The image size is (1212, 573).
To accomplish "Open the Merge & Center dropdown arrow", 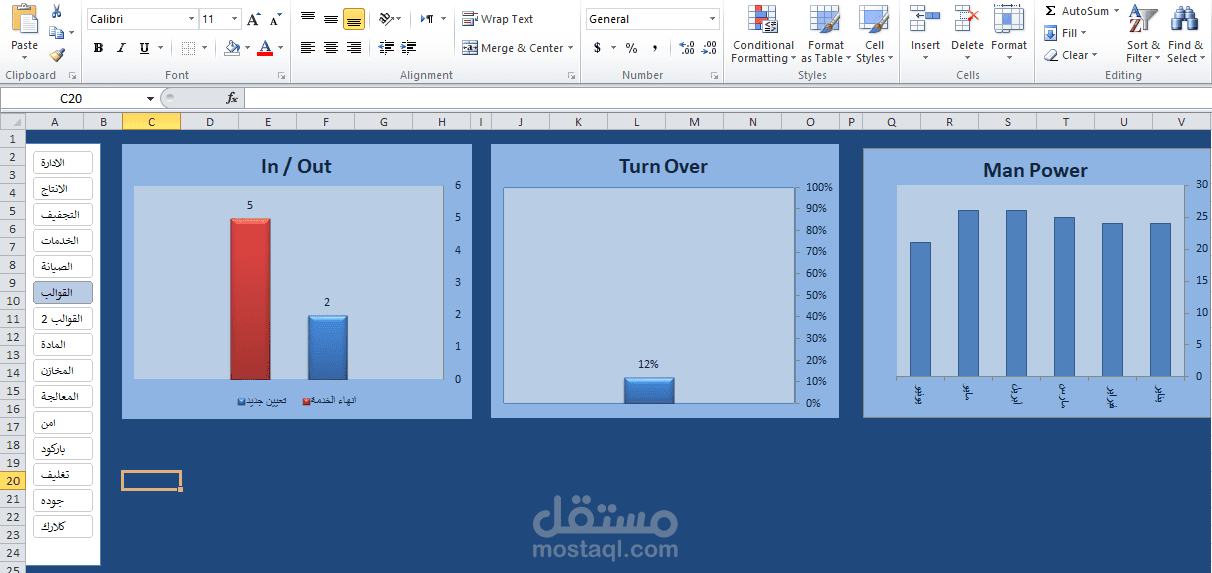I will 571,48.
